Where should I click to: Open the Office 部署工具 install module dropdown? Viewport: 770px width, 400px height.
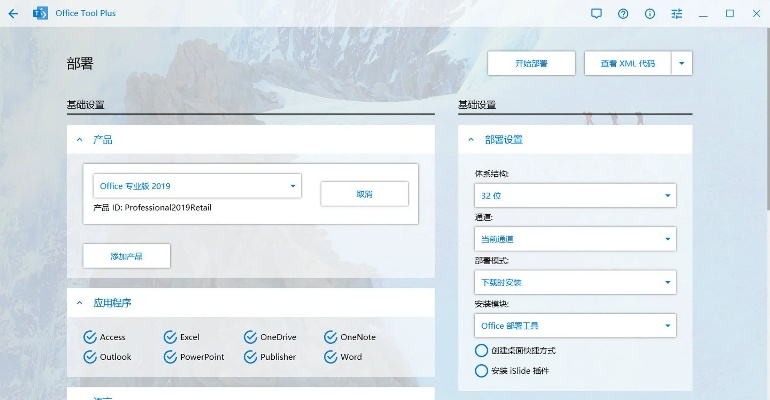point(575,325)
